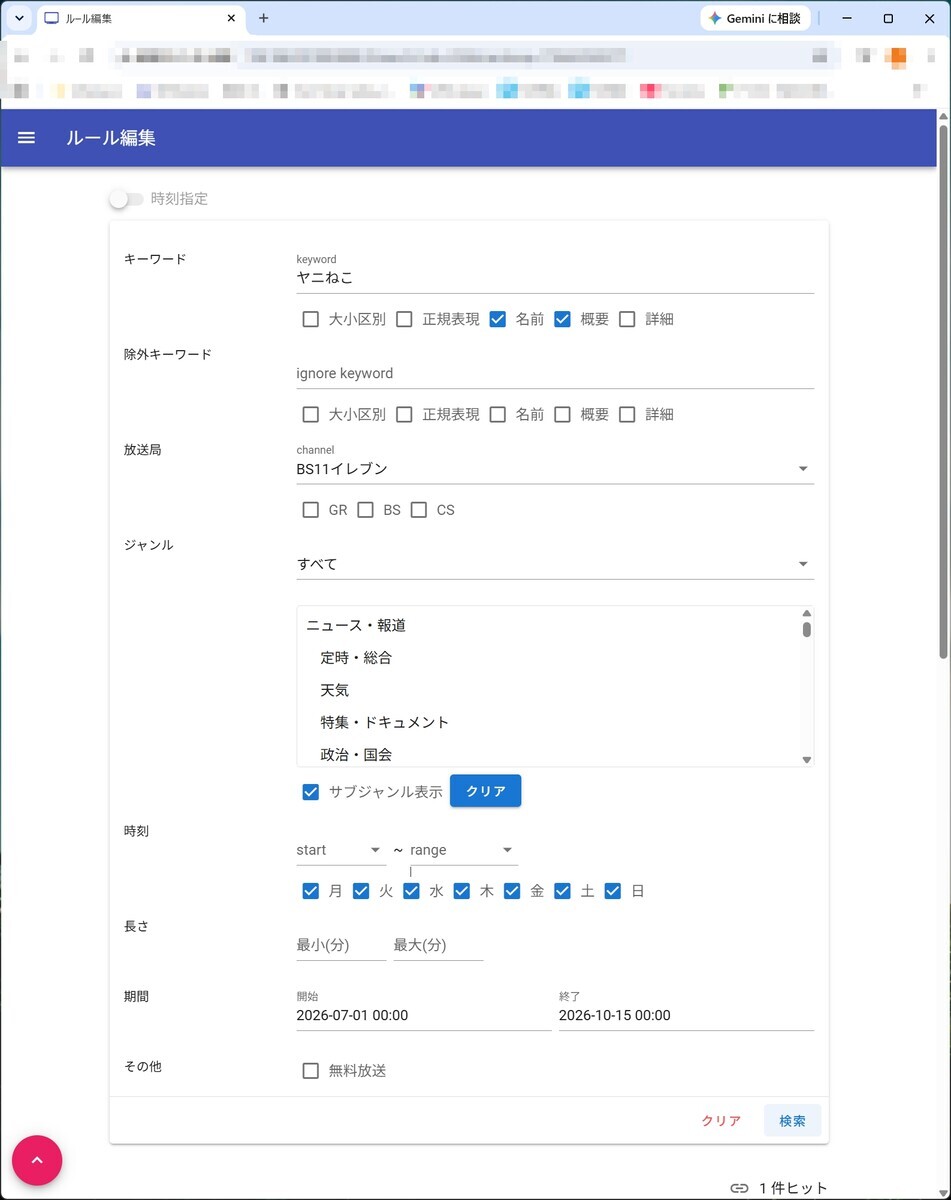Check the CS broadcast type box
The height and width of the screenshot is (1200, 951).
click(x=419, y=510)
